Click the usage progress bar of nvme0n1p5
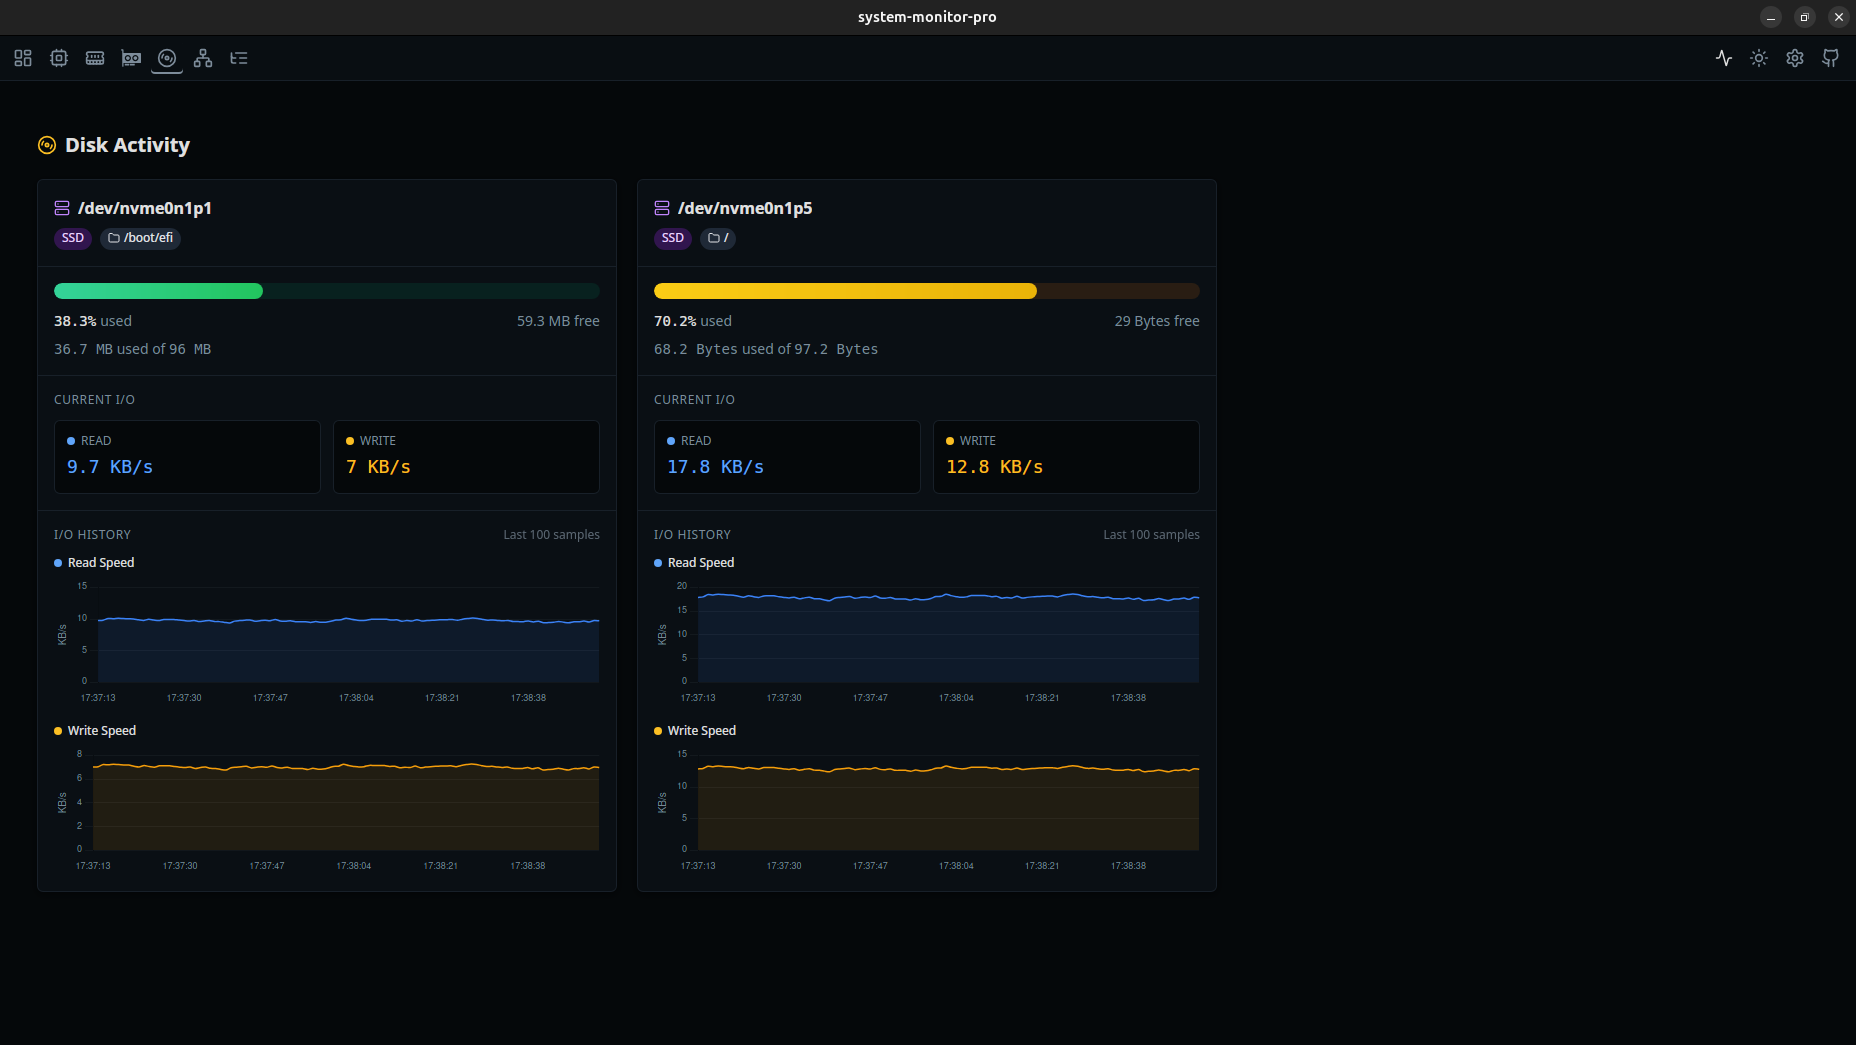 [926, 290]
